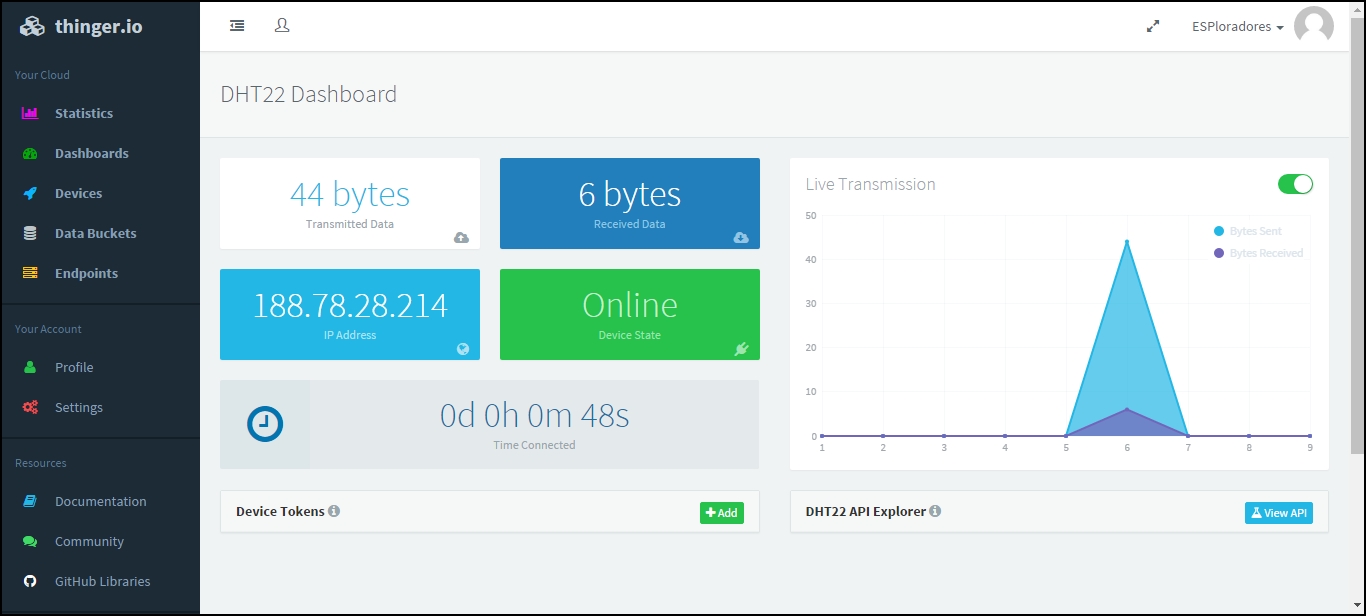Image resolution: width=1366 pixels, height=616 pixels.
Task: Turn off the Live Transmission switch
Action: tap(1295, 184)
